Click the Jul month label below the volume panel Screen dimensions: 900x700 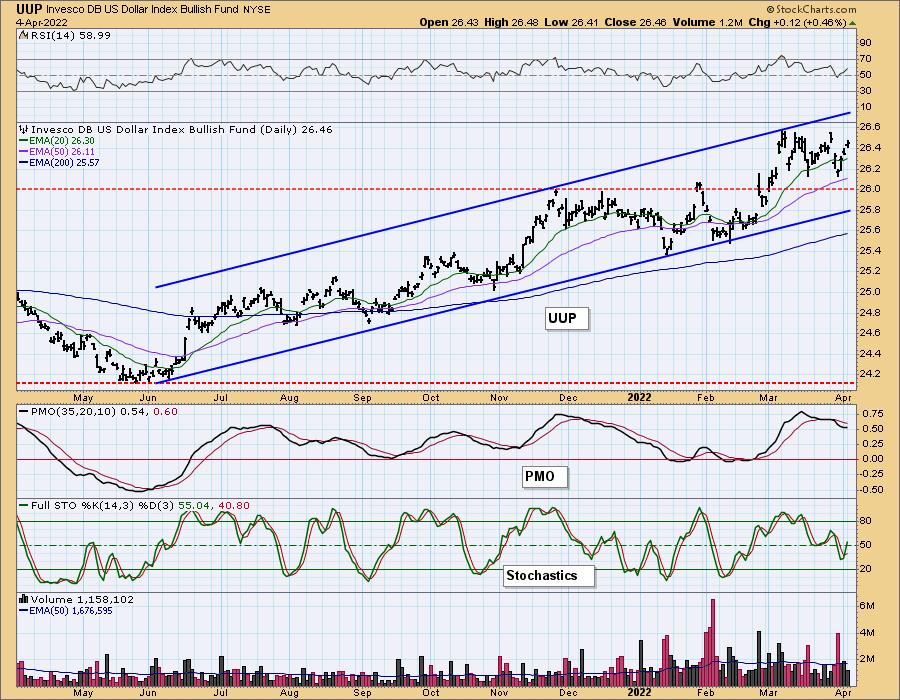220,693
